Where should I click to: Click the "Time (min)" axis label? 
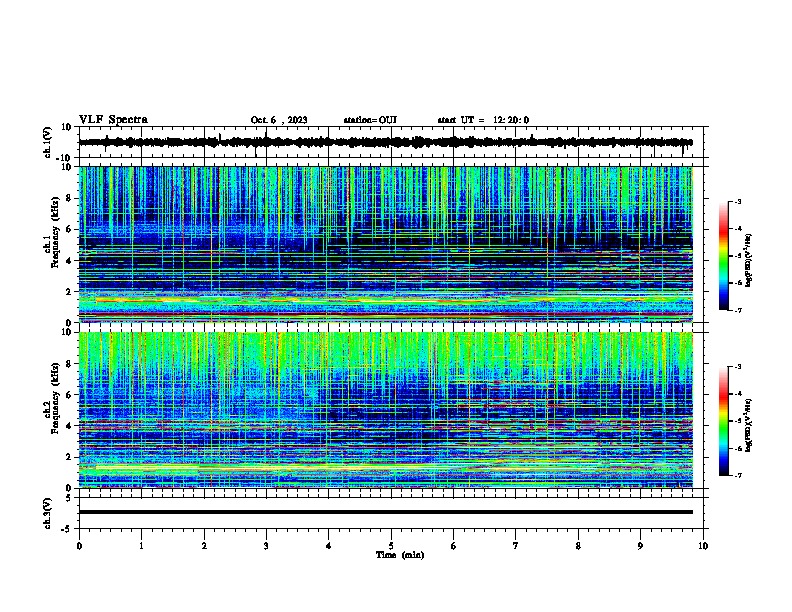(400, 555)
